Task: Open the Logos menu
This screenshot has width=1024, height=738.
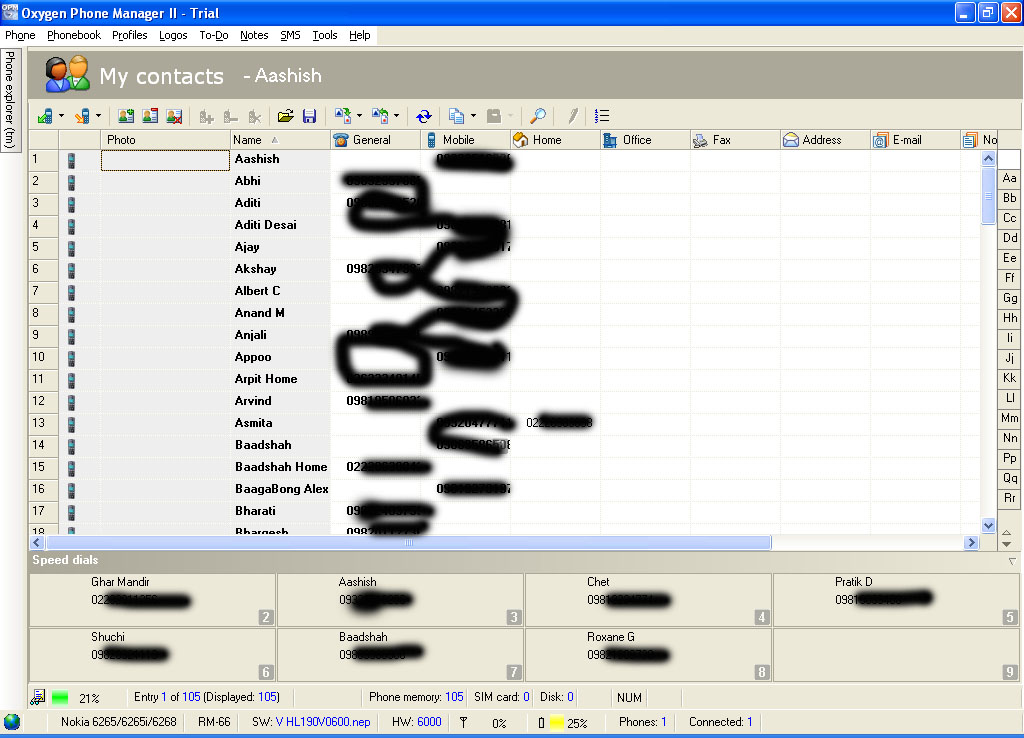Action: point(173,35)
